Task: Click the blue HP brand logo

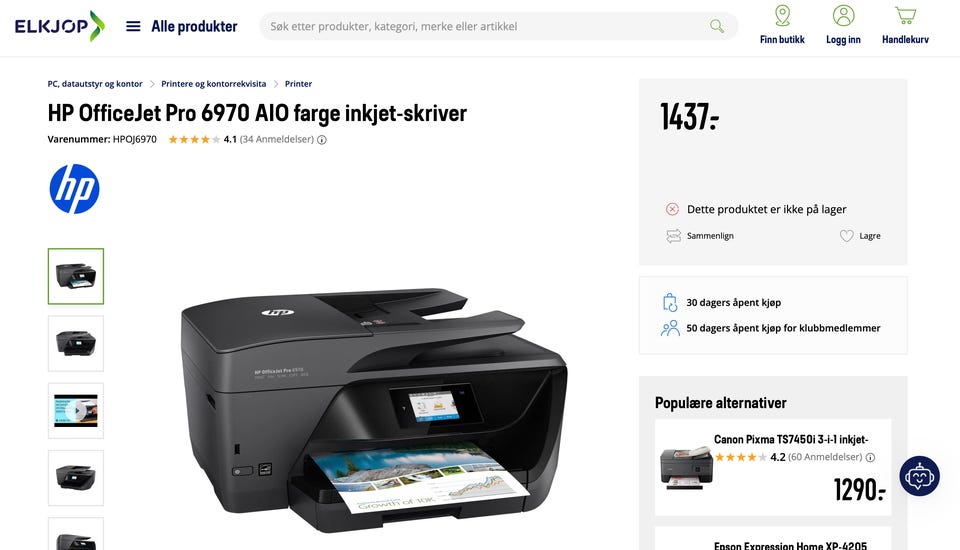Action: coord(74,189)
